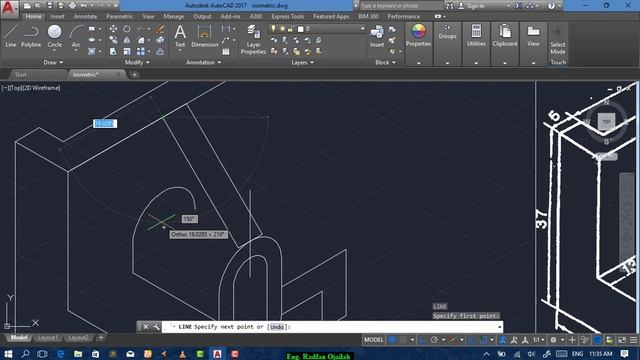Activate the Rotate tool in Modify panel
The width and height of the screenshot is (640, 360).
[x=127, y=29]
